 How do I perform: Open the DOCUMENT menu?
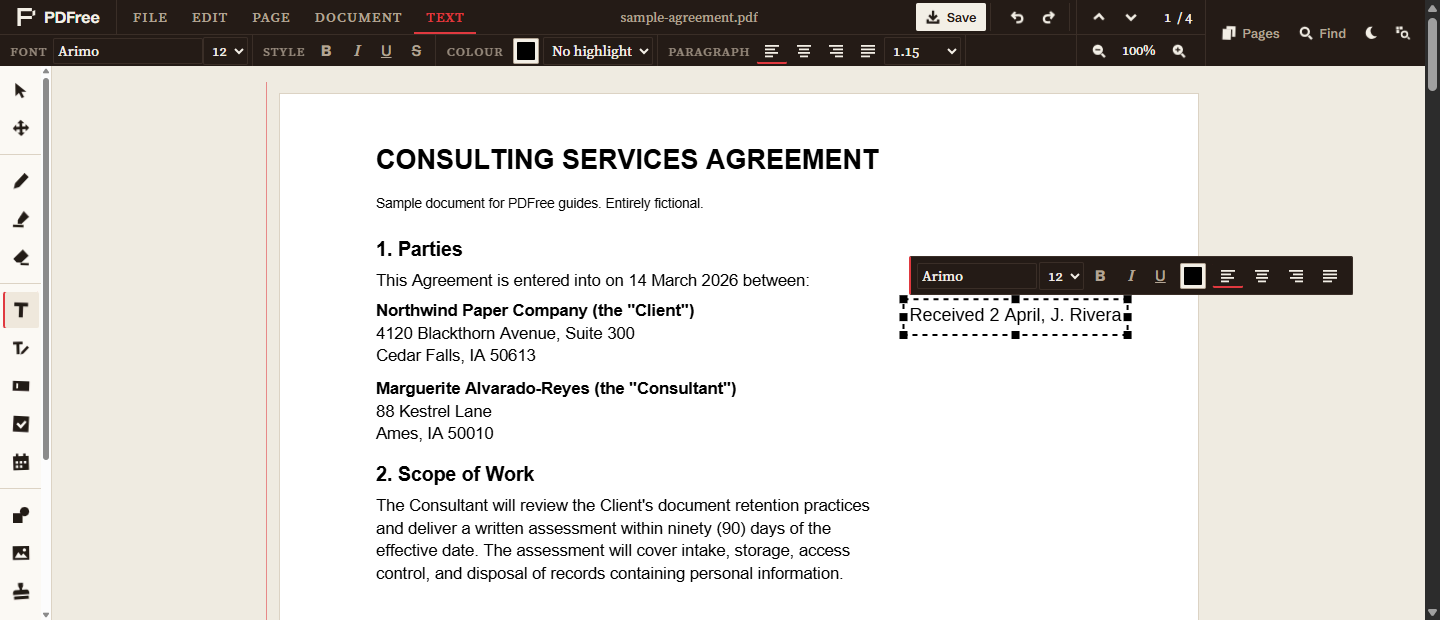point(358,18)
